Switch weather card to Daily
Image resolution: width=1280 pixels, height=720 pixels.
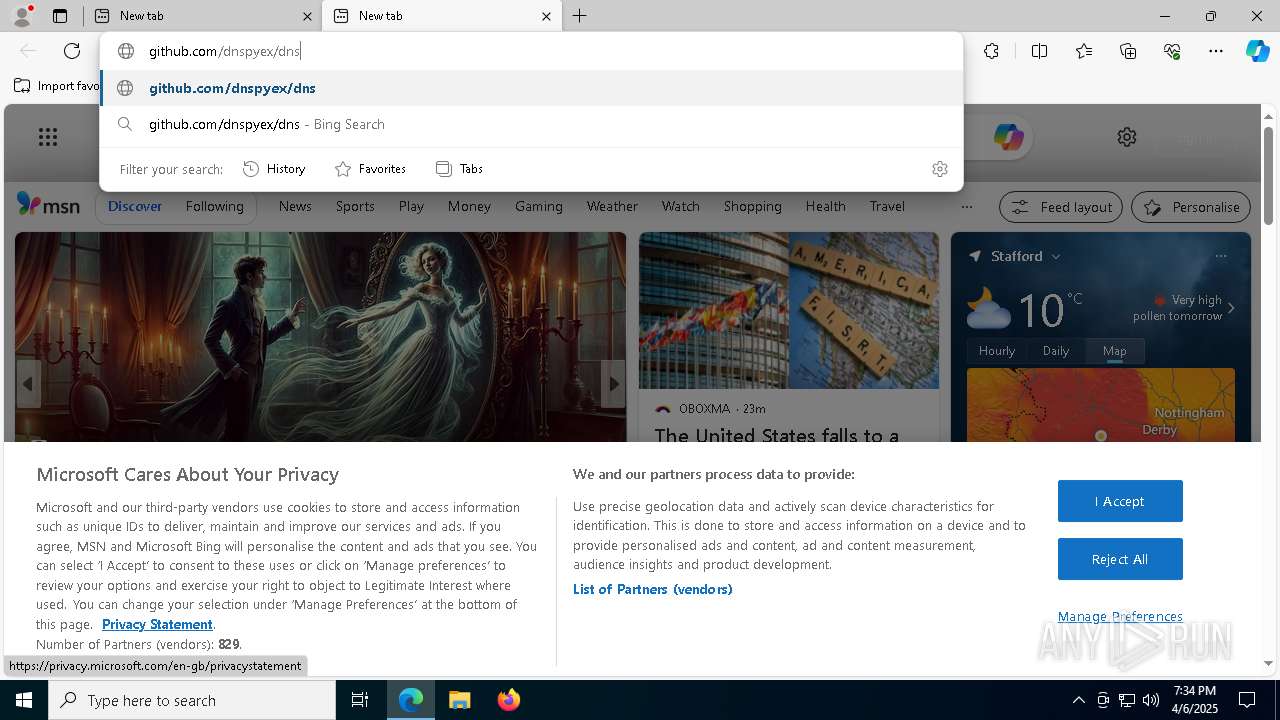click(x=1056, y=351)
